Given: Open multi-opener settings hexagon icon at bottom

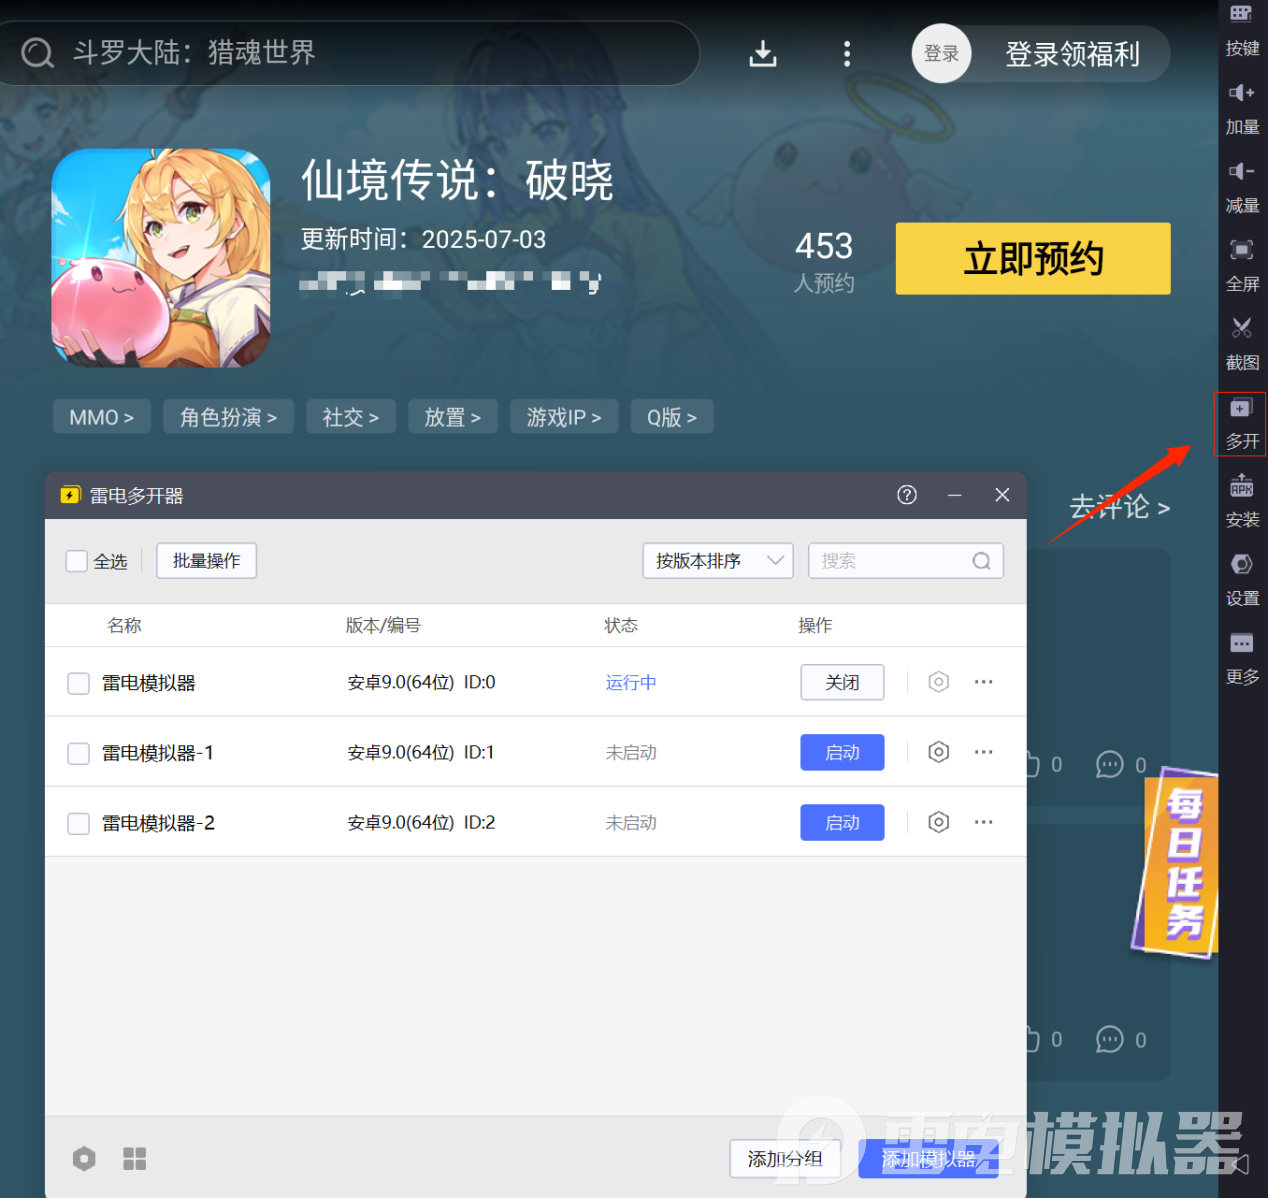Looking at the screenshot, I should coord(84,1159).
